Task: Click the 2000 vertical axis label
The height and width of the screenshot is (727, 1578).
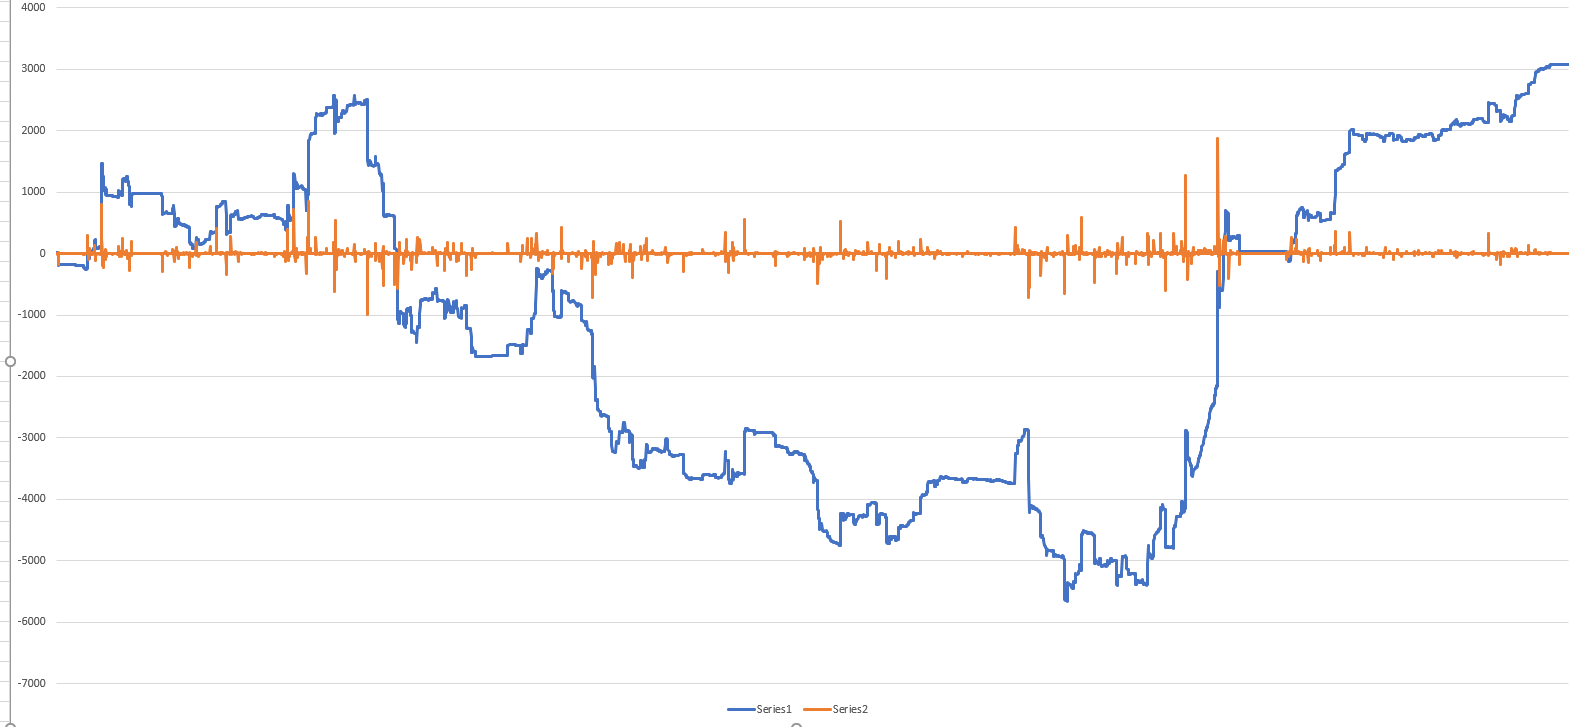Action: 33,130
